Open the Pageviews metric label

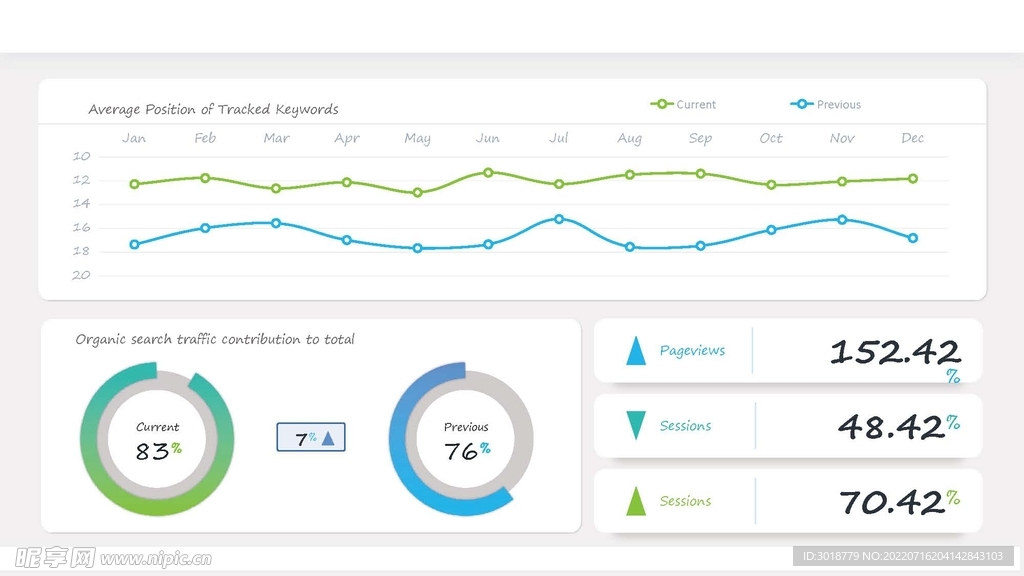pyautogui.click(x=692, y=351)
